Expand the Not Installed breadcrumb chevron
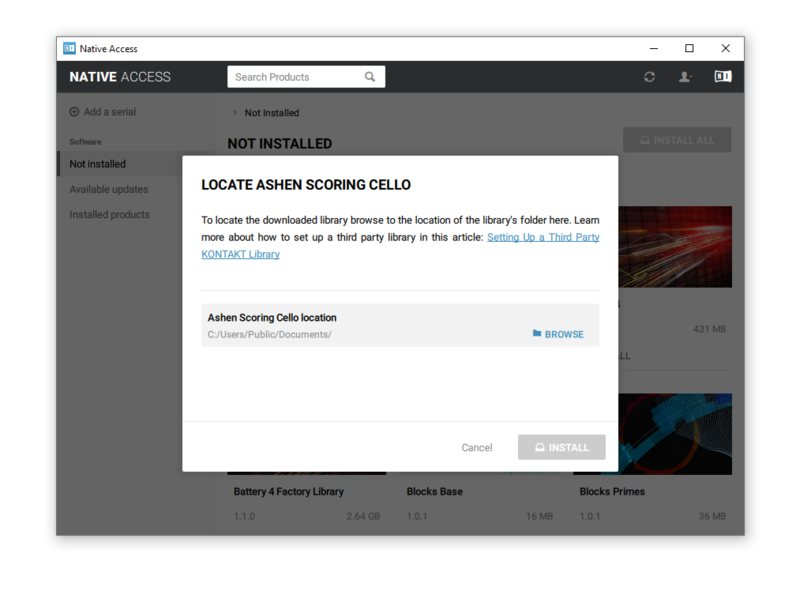This screenshot has width=800, height=591. 235,112
